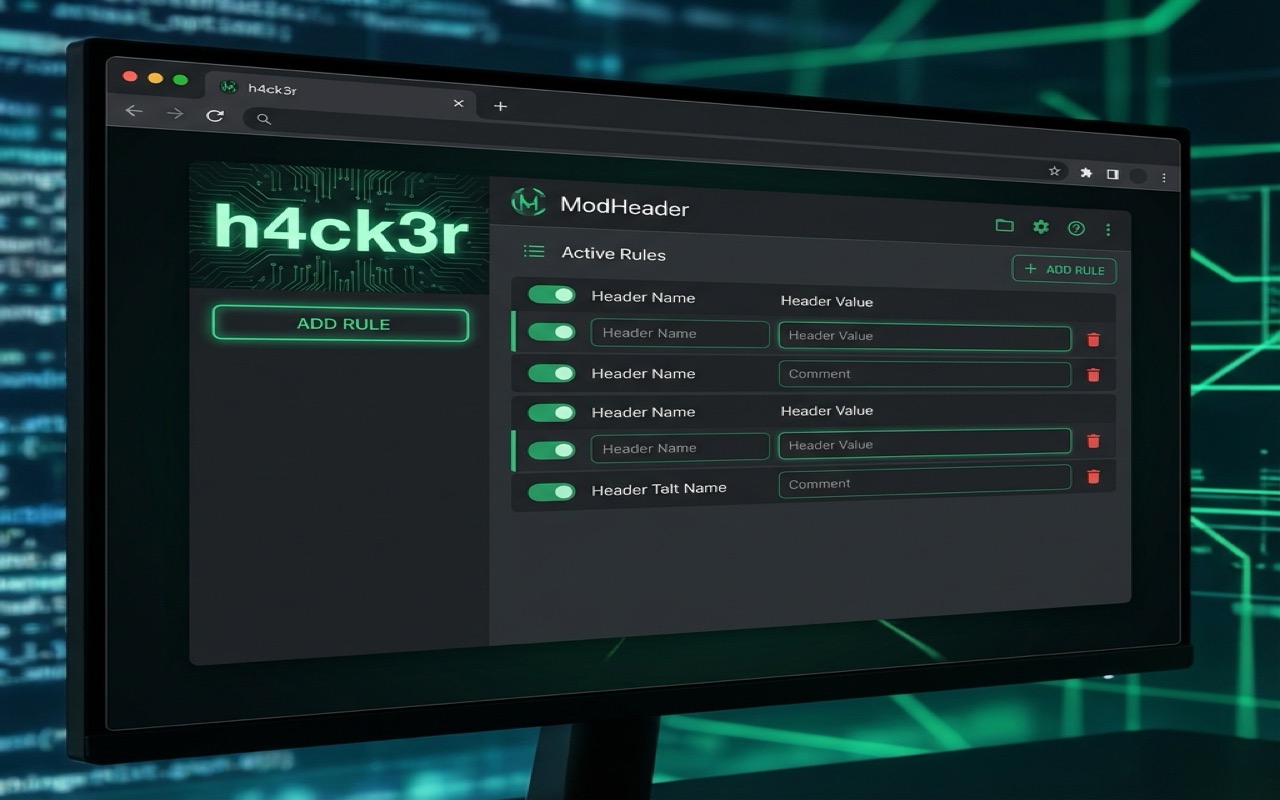Click the Header Name input in the second rule row
Image resolution: width=1280 pixels, height=800 pixels.
click(680, 334)
